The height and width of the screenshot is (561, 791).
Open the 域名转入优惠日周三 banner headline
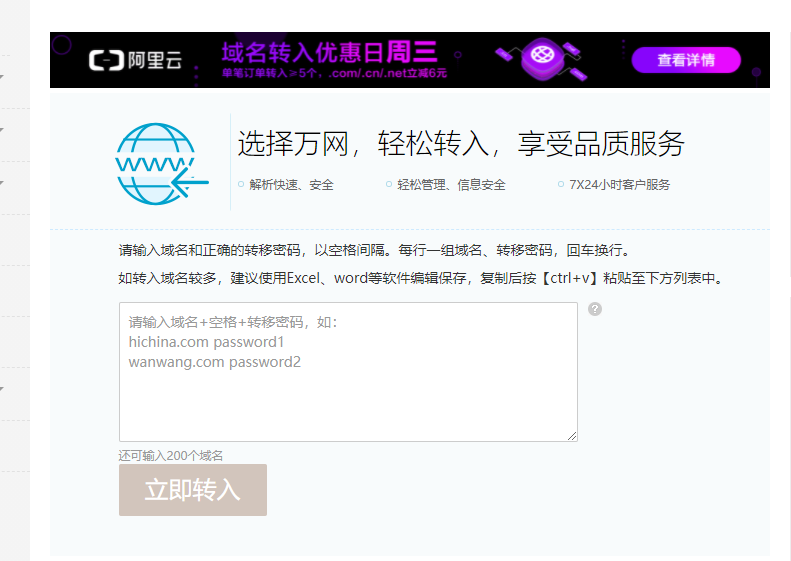coord(329,52)
